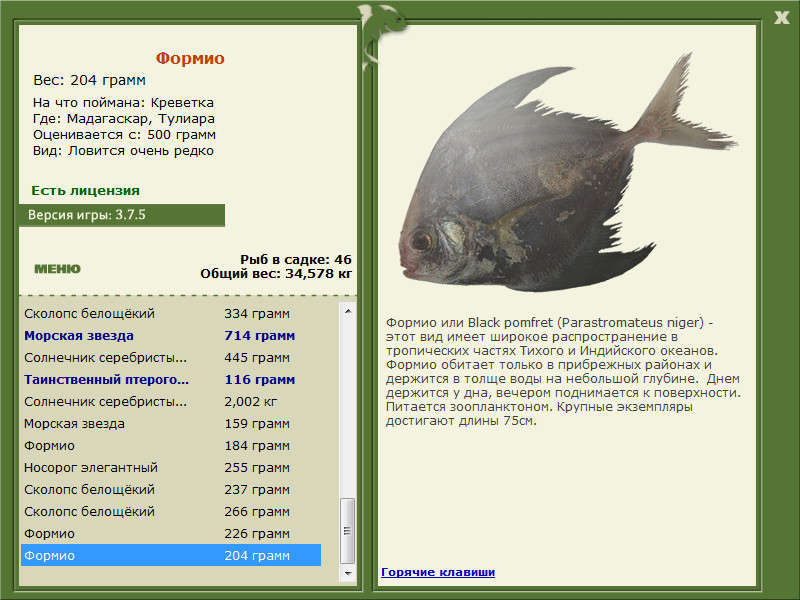The height and width of the screenshot is (600, 800).
Task: Click the Общий вес: 34,578 кг text
Action: (276, 273)
